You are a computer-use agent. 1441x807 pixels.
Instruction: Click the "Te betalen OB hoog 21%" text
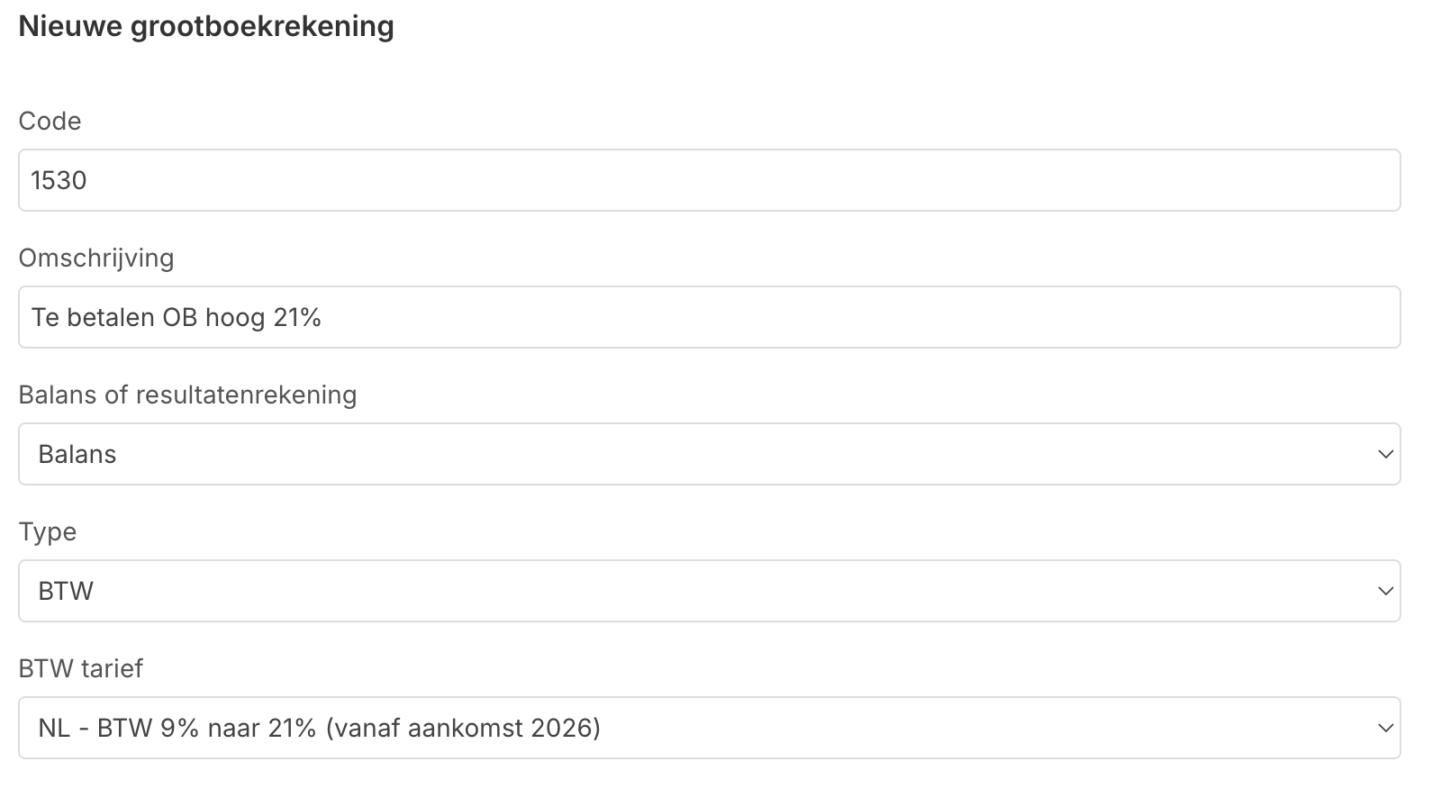[x=176, y=318]
